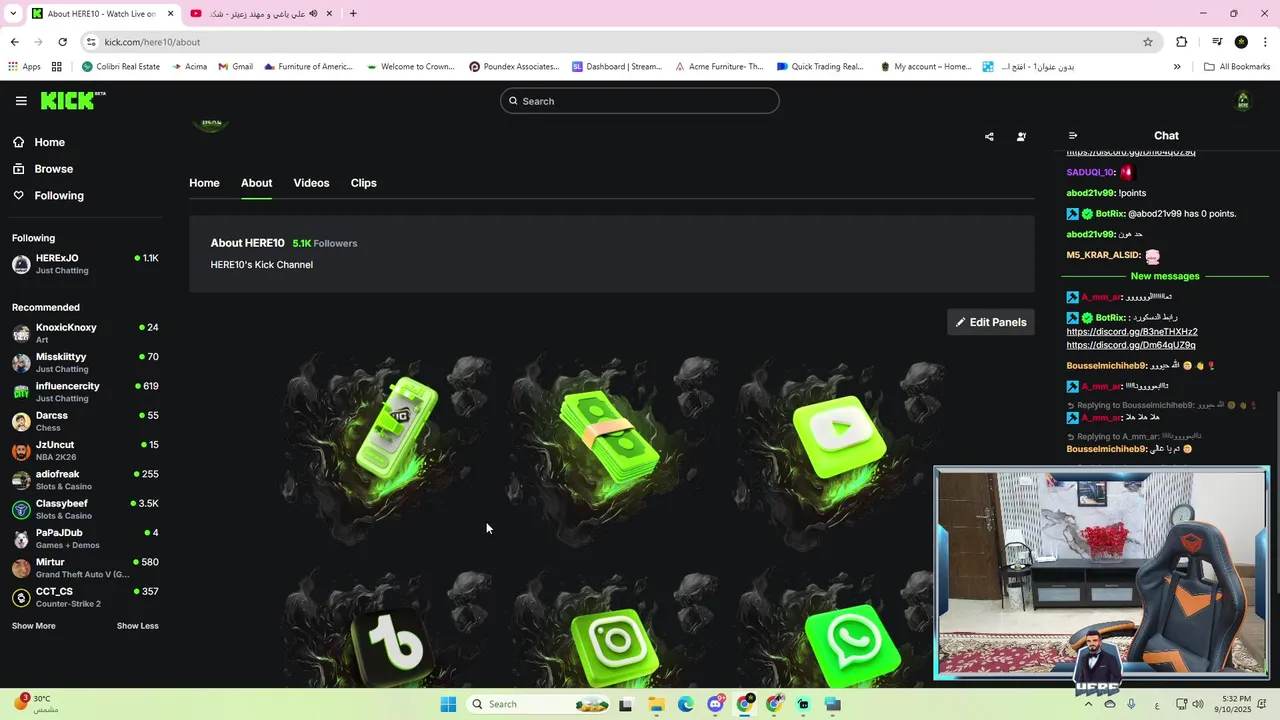Bookmark this page with the star icon
The height and width of the screenshot is (720, 1280).
click(1148, 42)
